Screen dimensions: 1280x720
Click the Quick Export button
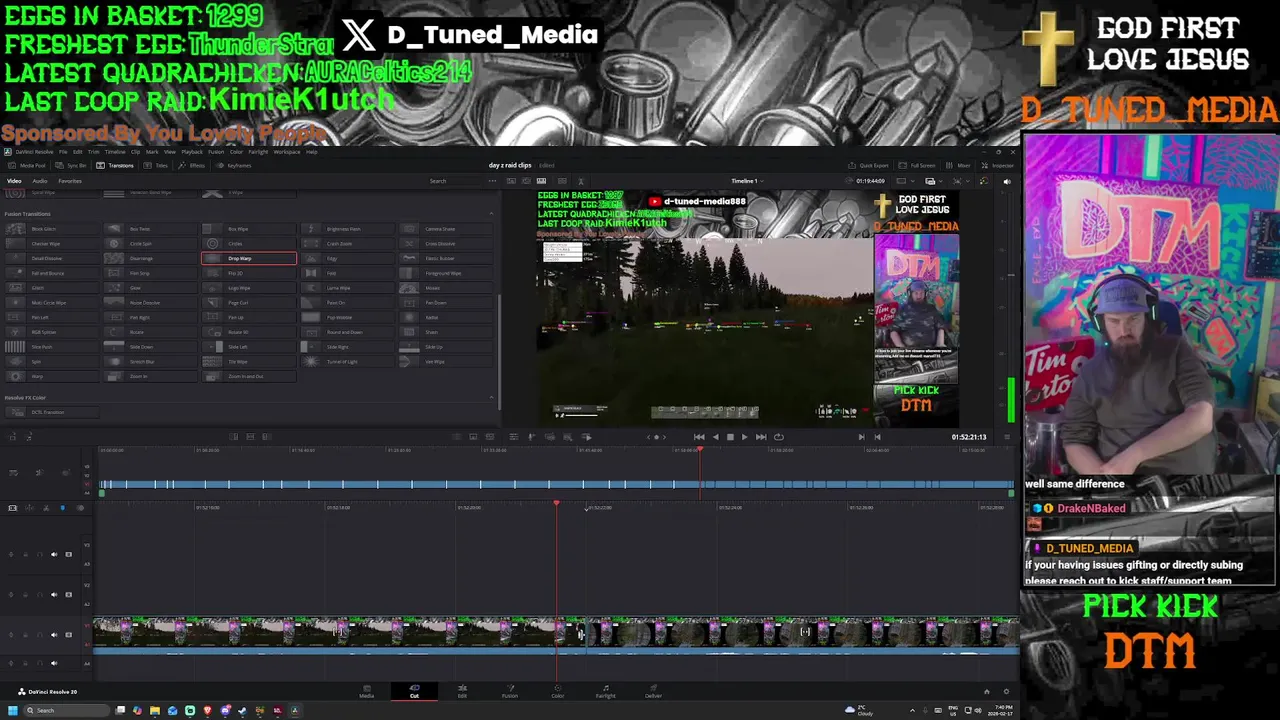[x=868, y=165]
